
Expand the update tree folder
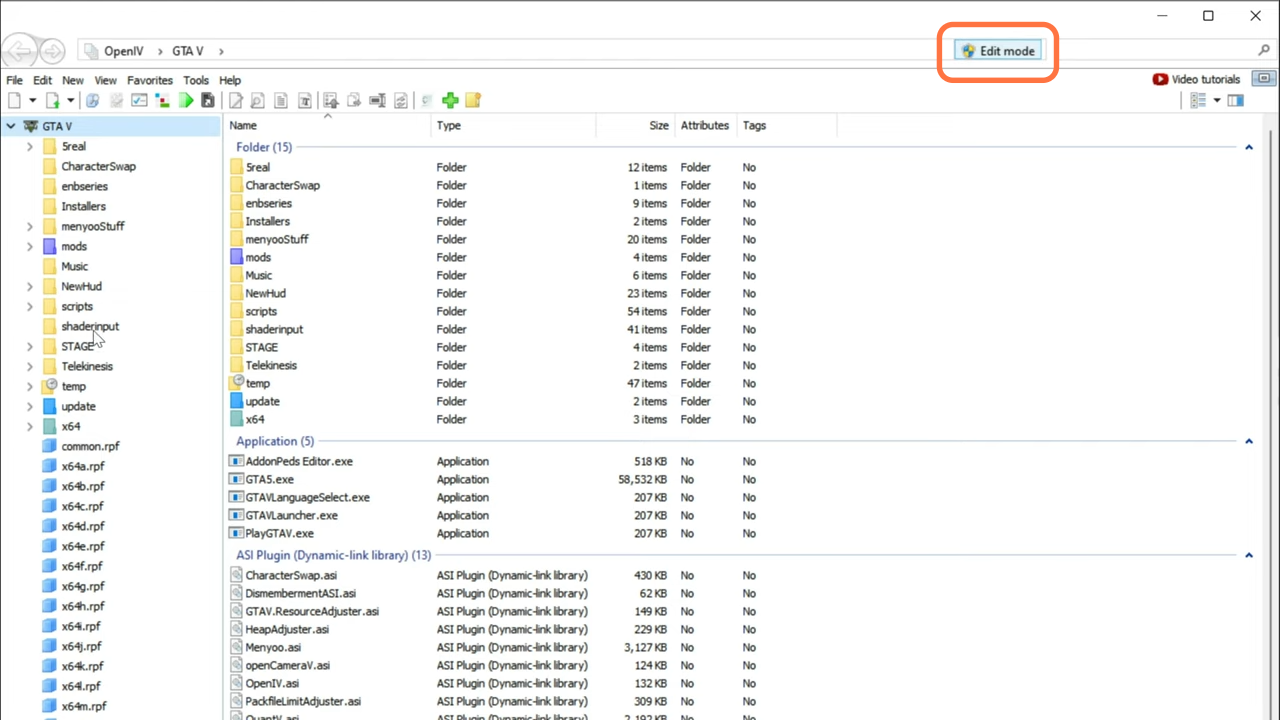pyautogui.click(x=30, y=407)
